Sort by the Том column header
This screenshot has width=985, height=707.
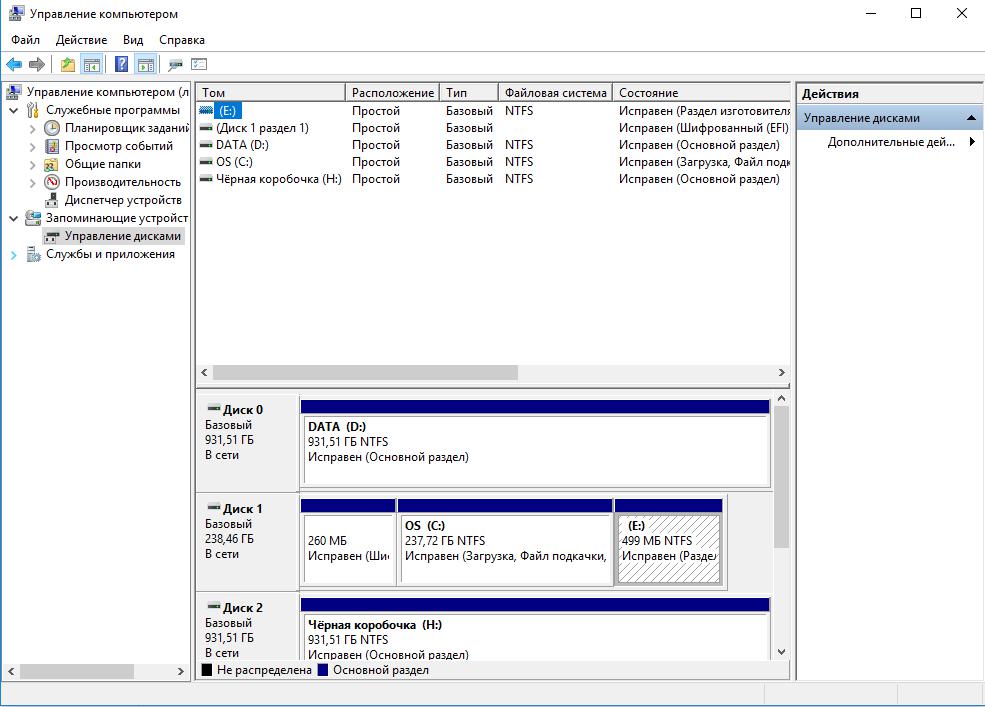(271, 92)
